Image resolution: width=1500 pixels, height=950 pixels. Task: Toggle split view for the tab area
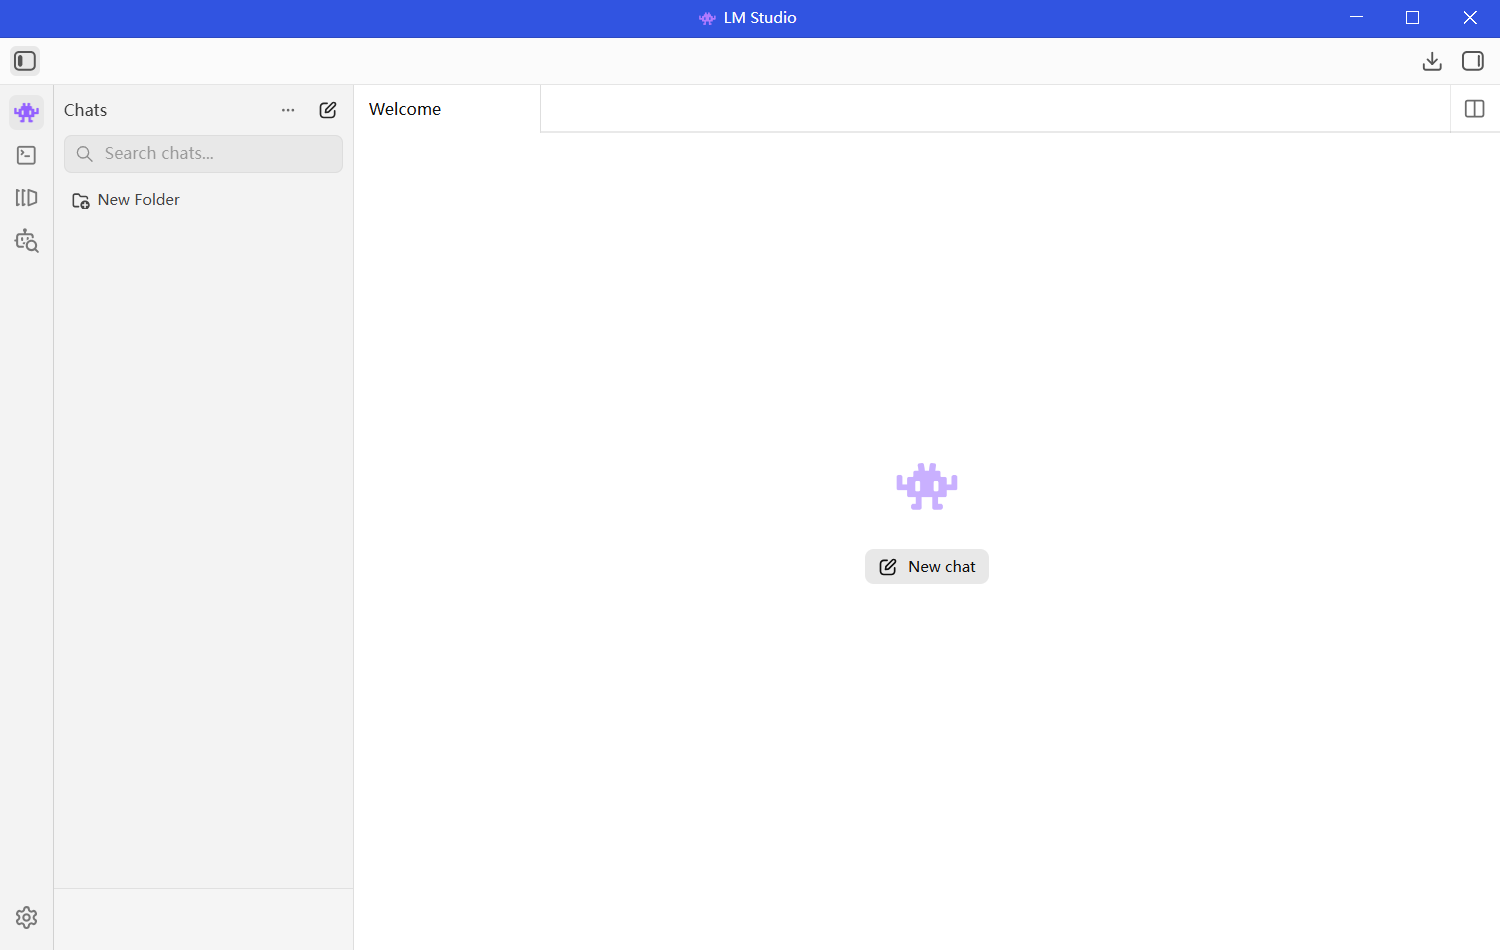pyautogui.click(x=1474, y=109)
